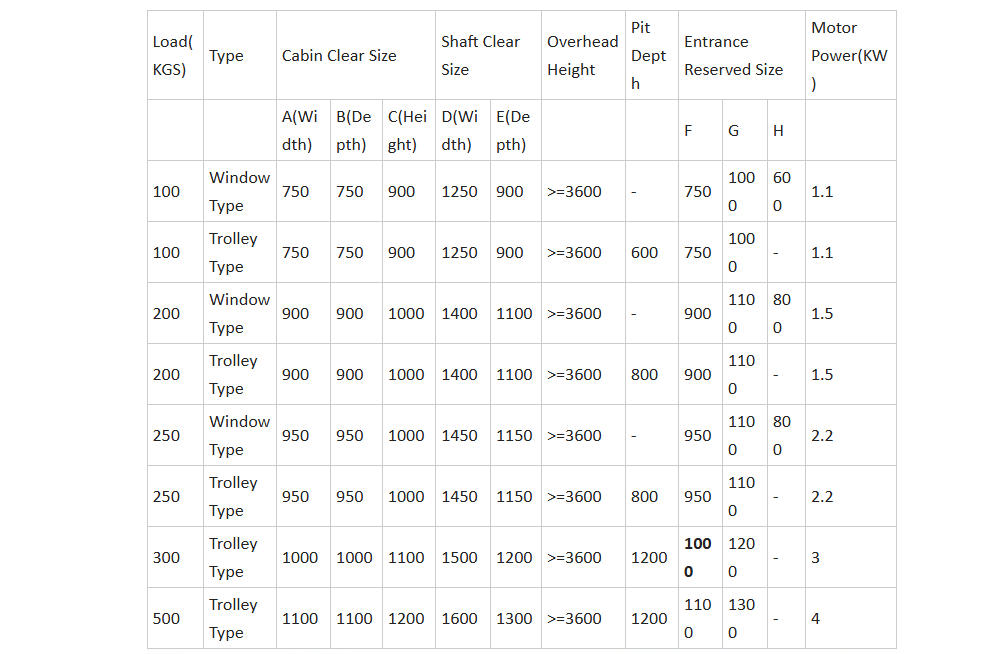The height and width of the screenshot is (654, 1004).
Task: Click the "Load(KGS)" column header cell
Action: click(174, 56)
